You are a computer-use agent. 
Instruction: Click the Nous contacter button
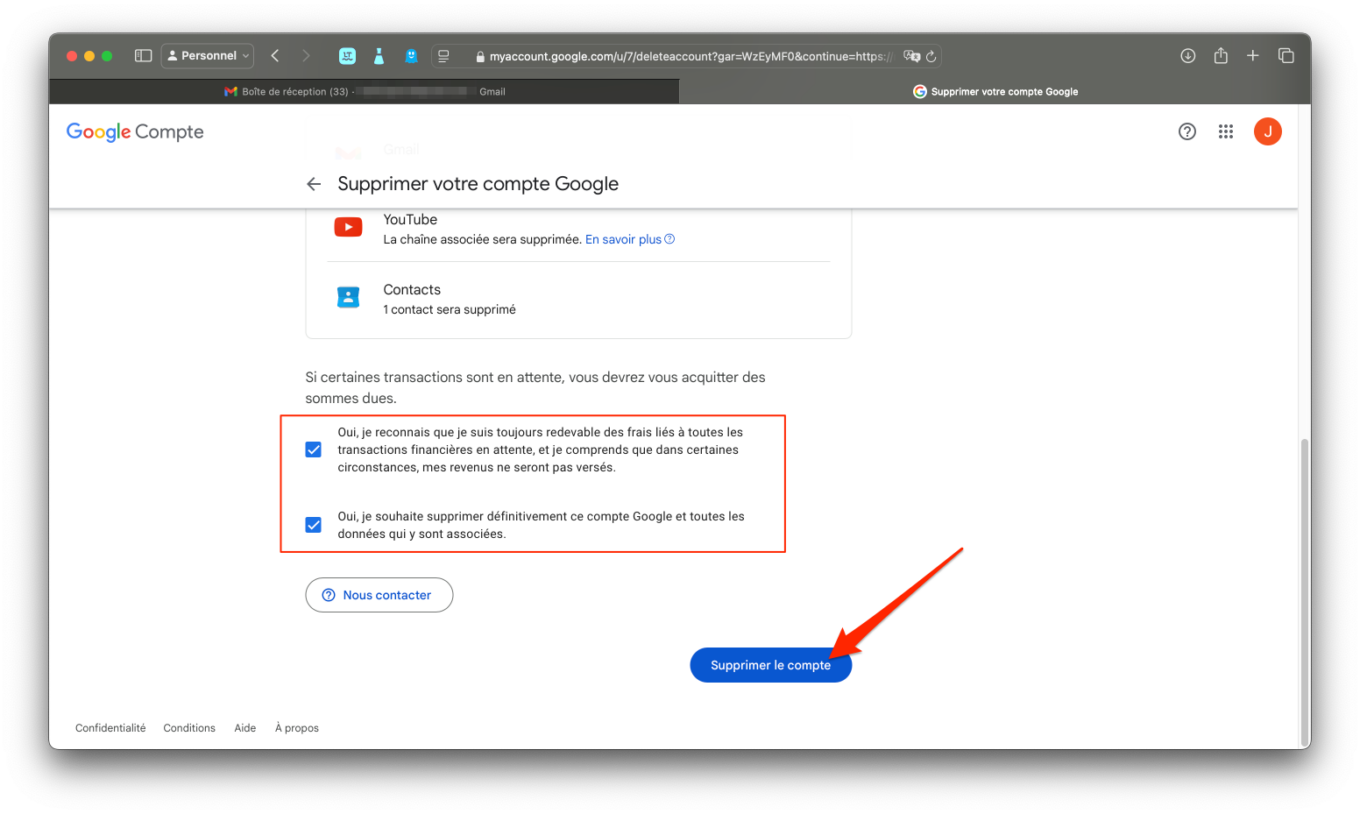379,595
